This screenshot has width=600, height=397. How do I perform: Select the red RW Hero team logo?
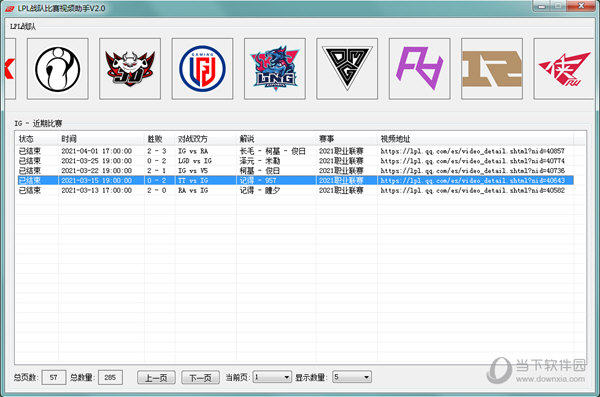(564, 69)
